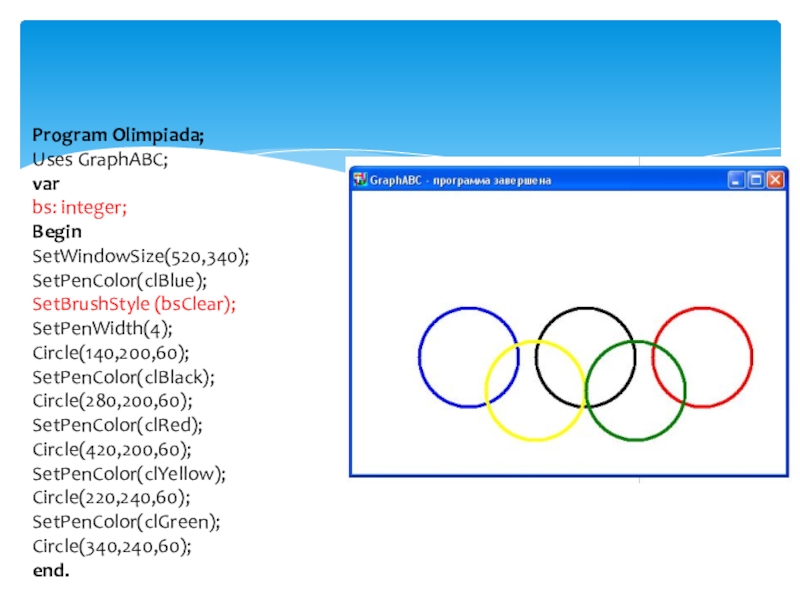Click the "var" keyword line

tap(46, 184)
